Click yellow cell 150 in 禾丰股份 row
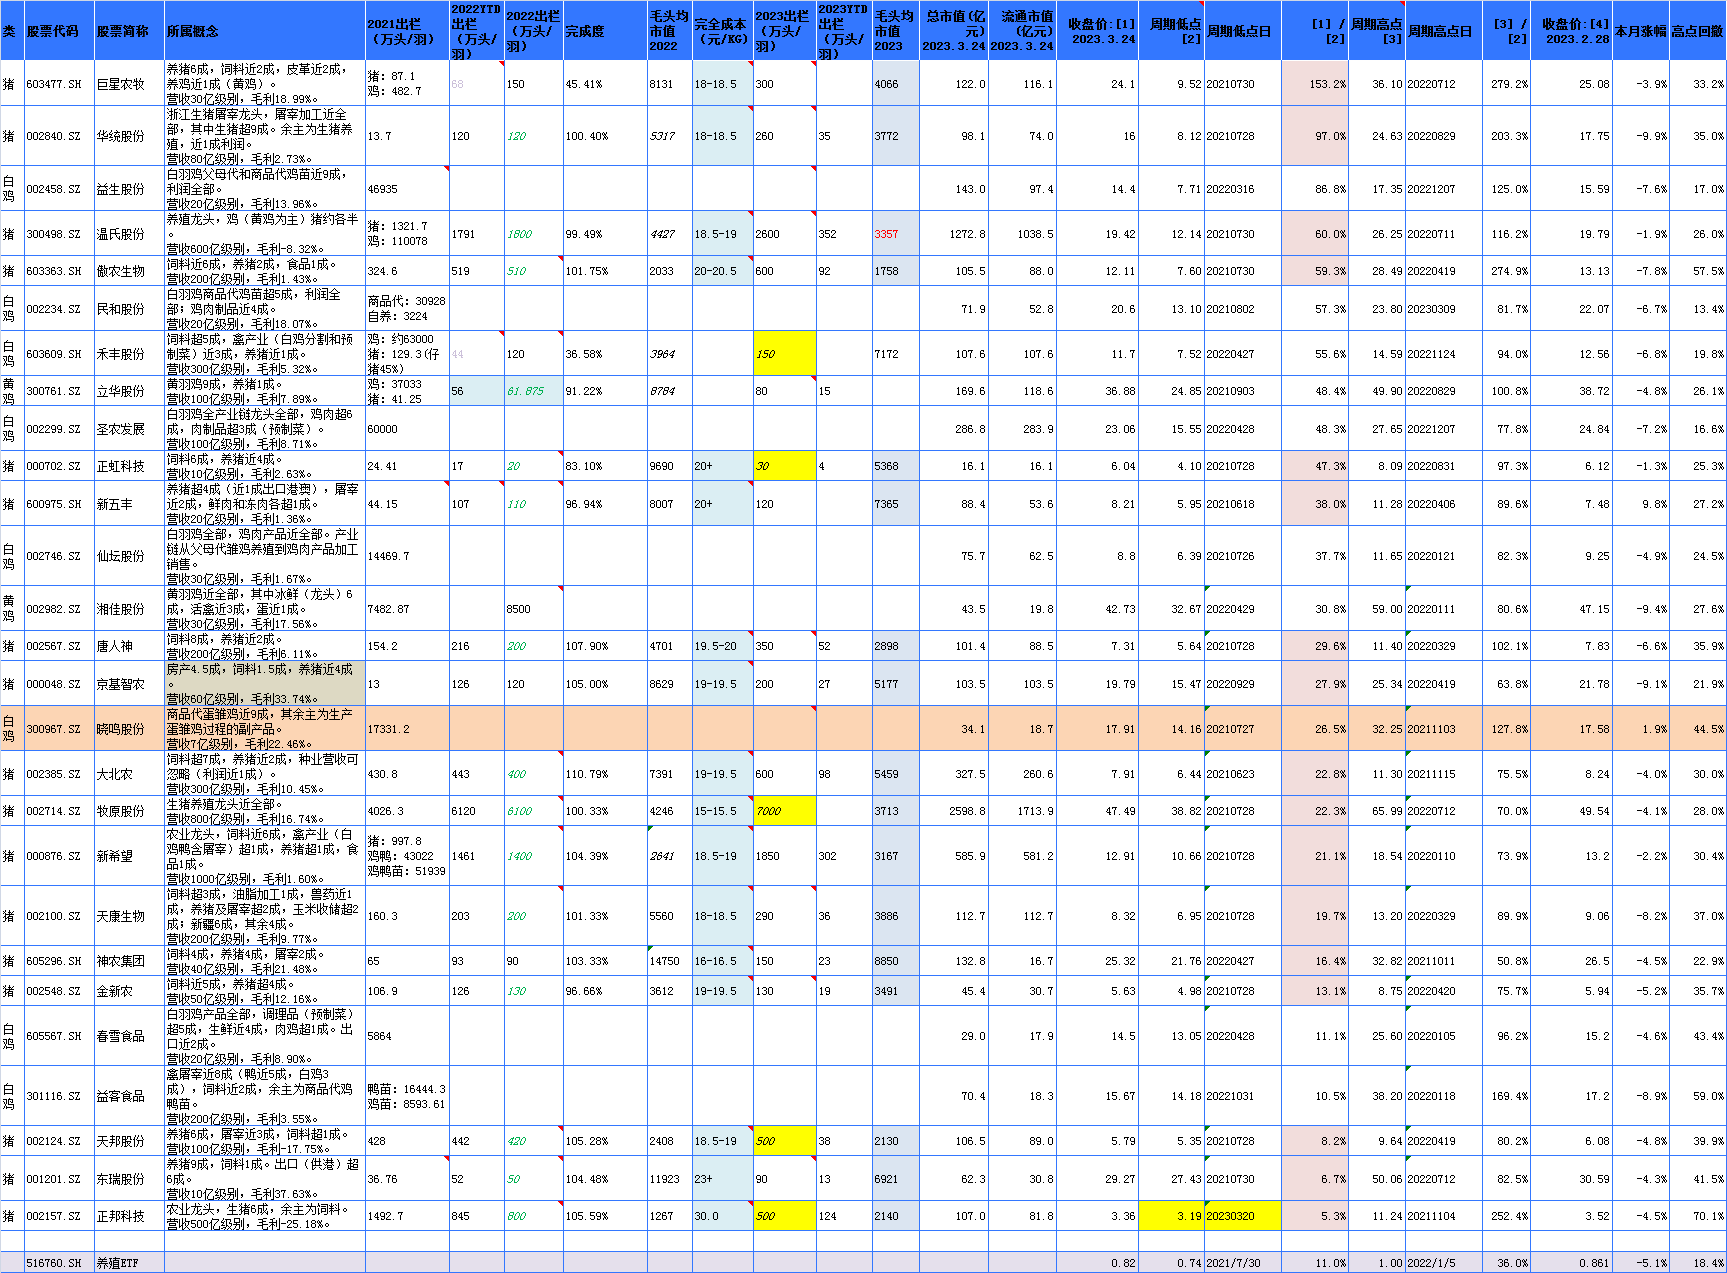Screen dimensions: 1727x1273 point(784,354)
